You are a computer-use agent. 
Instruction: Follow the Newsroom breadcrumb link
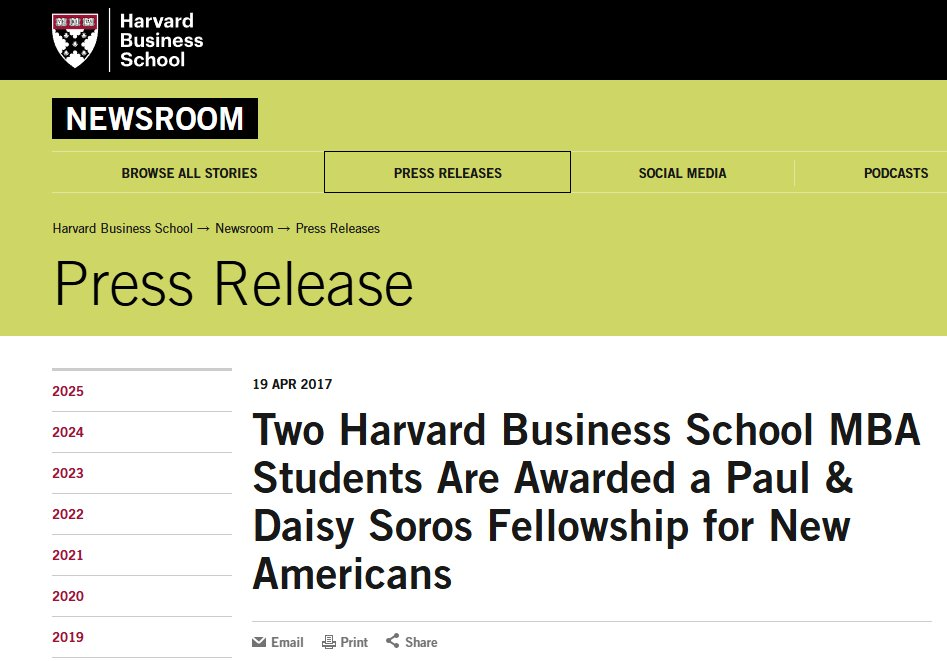pyautogui.click(x=244, y=228)
